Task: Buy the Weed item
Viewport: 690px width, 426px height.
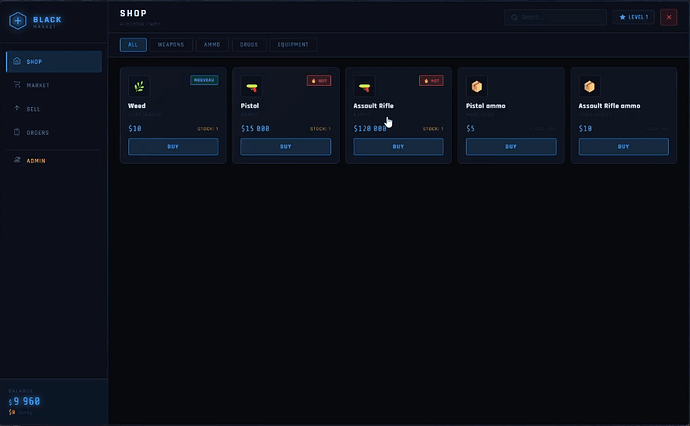Action: [x=173, y=147]
